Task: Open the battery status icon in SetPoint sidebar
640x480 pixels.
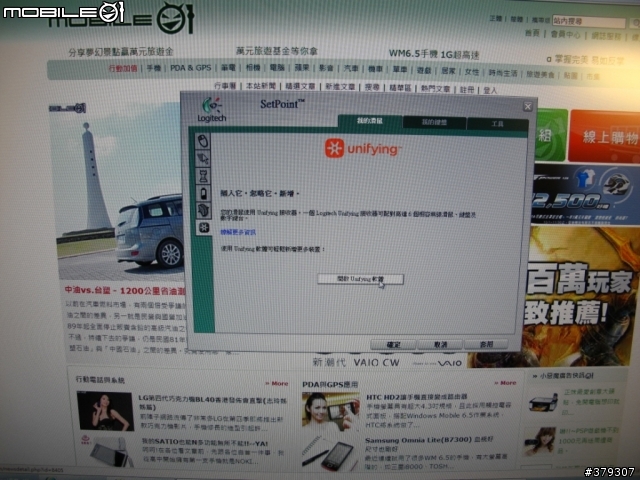Action: click(x=203, y=193)
